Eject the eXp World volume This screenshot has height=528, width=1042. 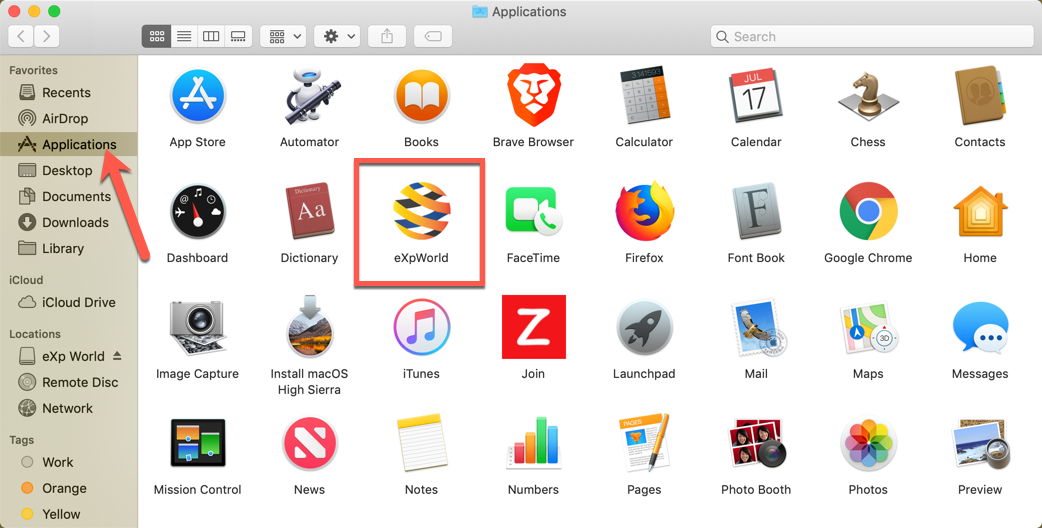pyautogui.click(x=118, y=356)
